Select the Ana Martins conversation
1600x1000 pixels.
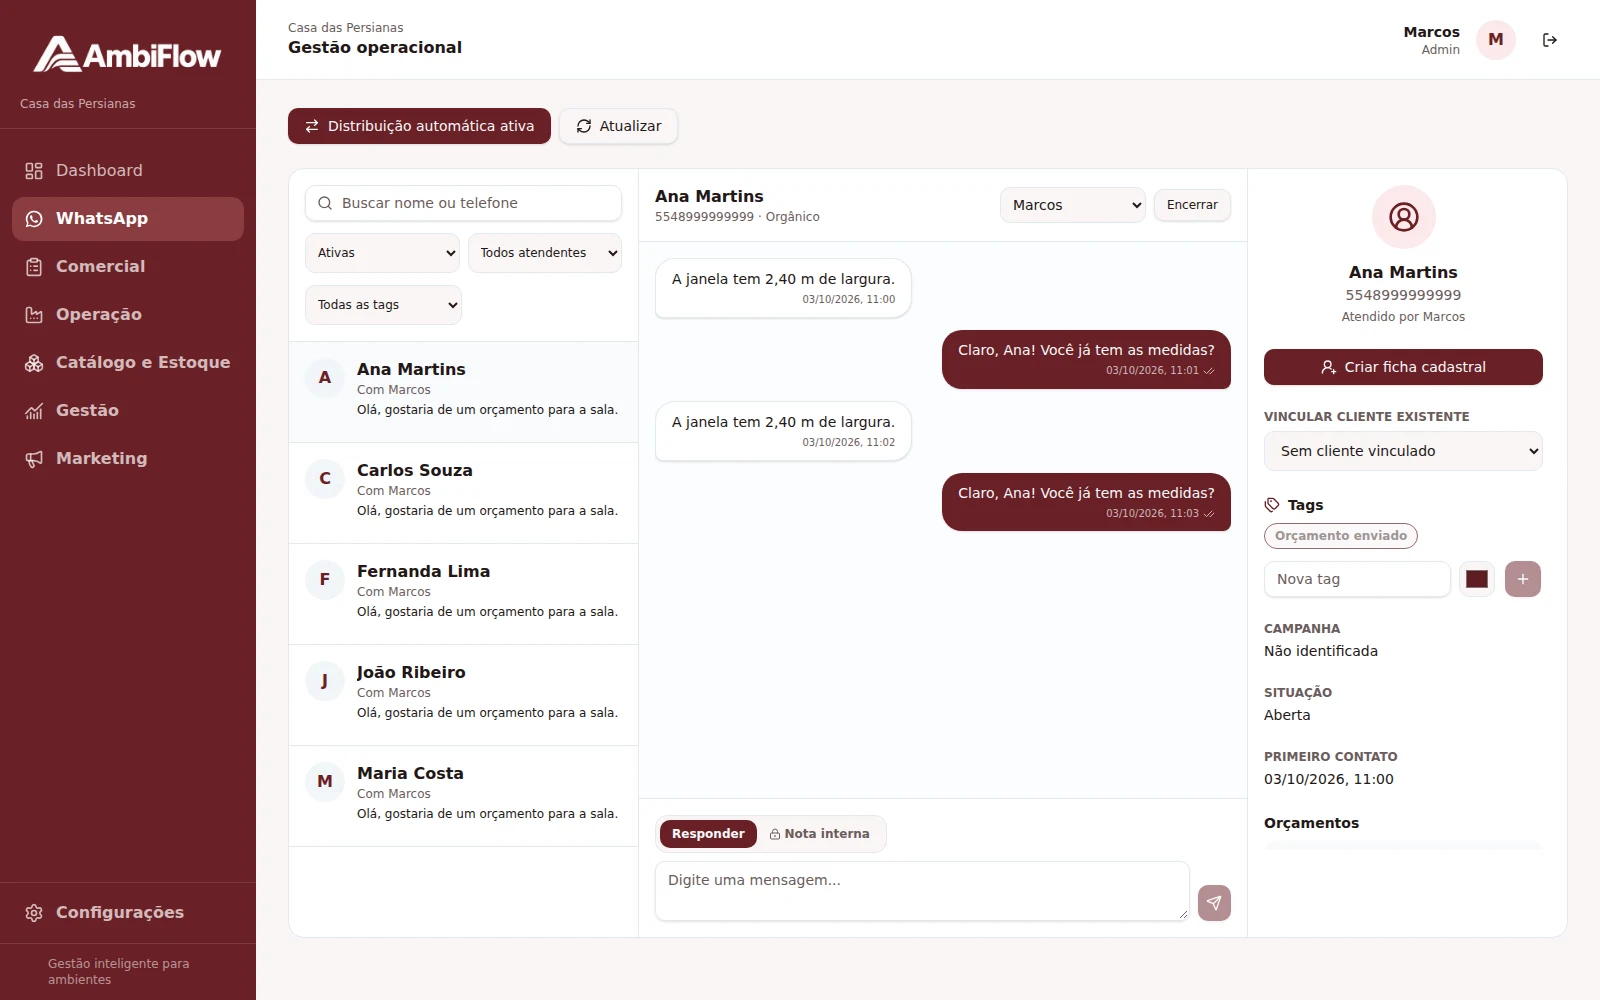(463, 392)
